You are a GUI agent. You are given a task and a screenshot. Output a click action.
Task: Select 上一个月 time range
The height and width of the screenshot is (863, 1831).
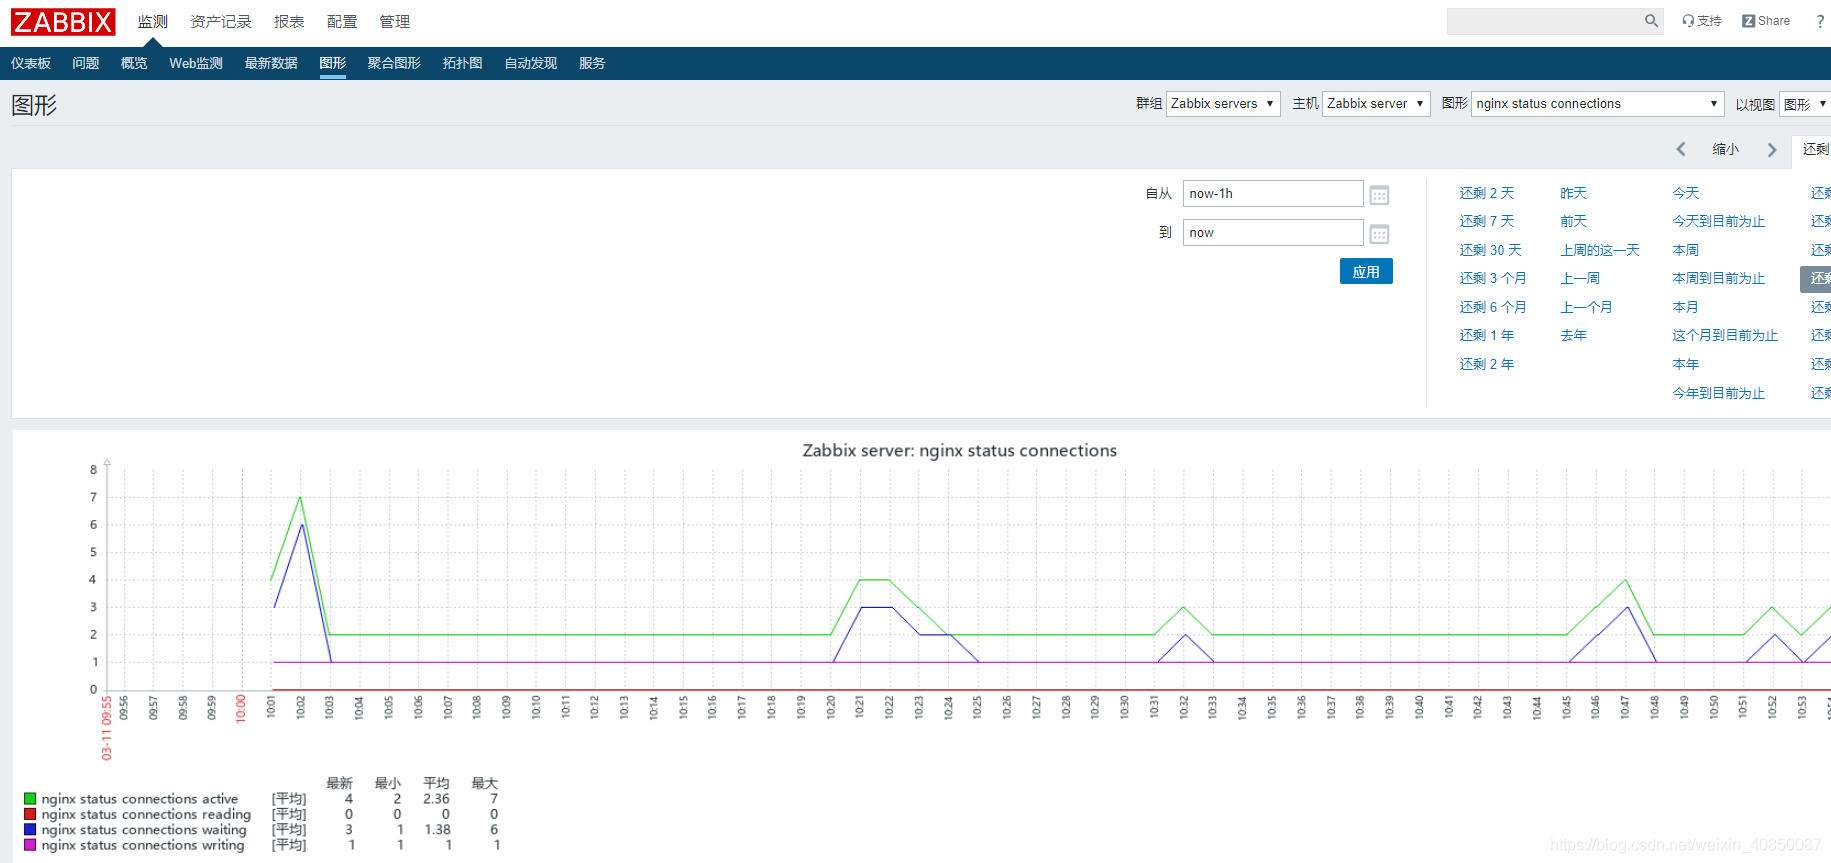pos(1587,307)
